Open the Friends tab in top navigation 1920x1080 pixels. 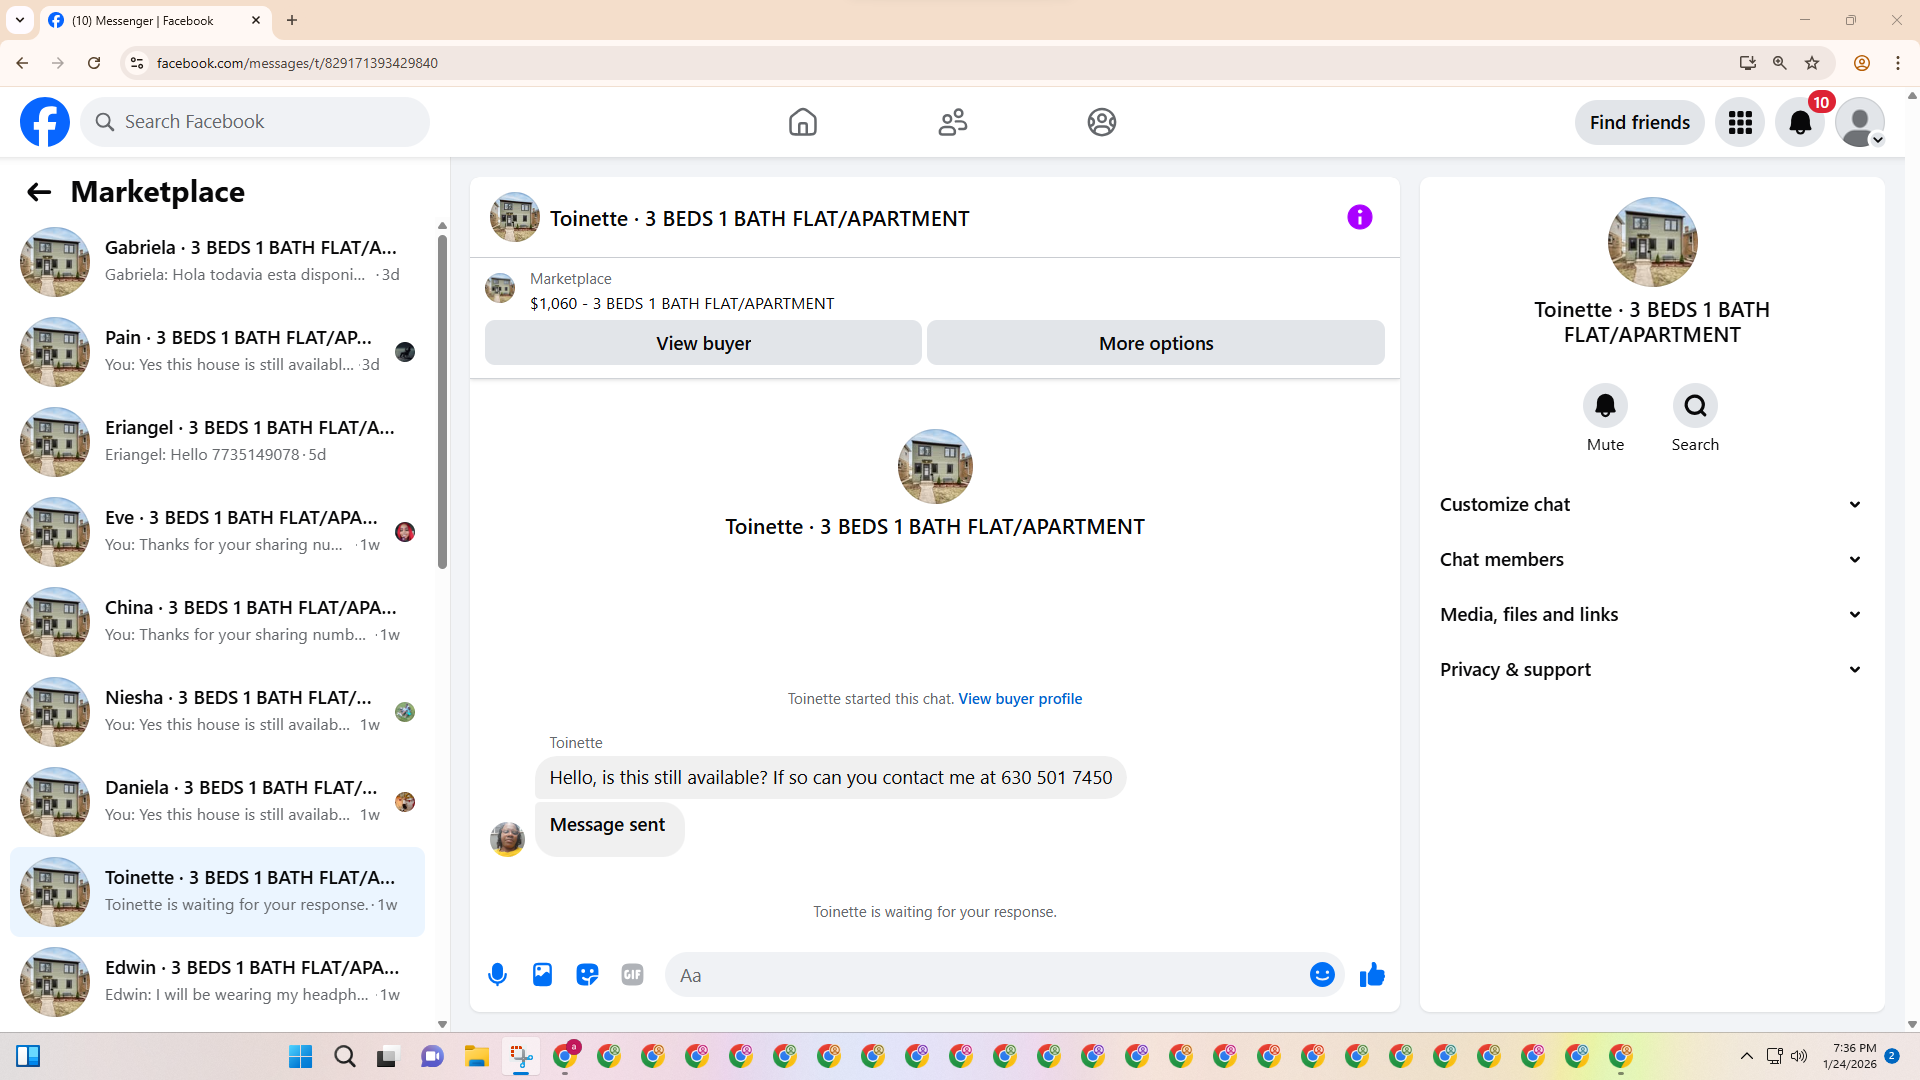[952, 122]
